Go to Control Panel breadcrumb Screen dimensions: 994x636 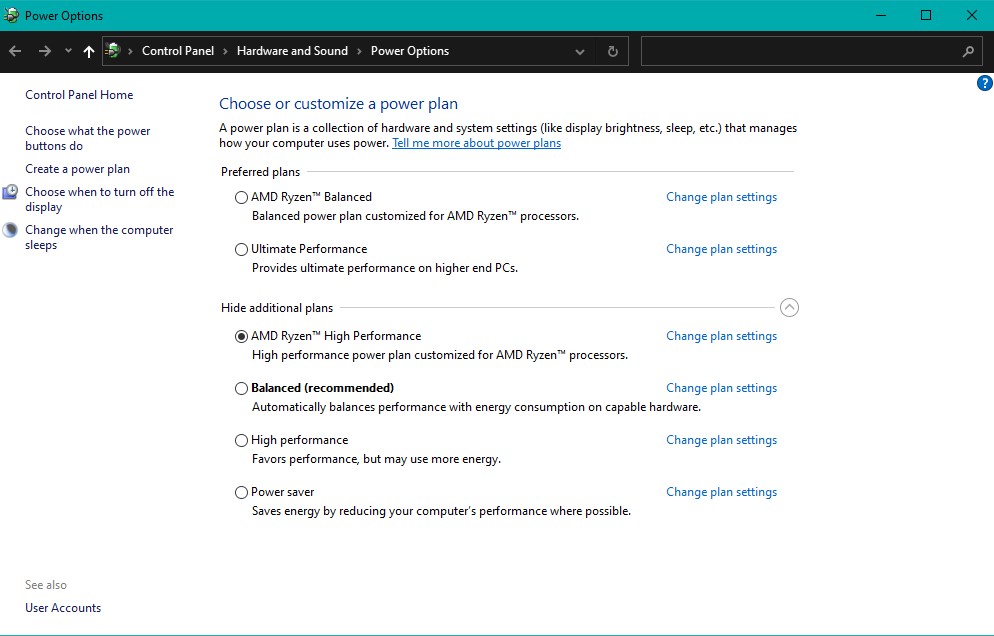pos(178,51)
